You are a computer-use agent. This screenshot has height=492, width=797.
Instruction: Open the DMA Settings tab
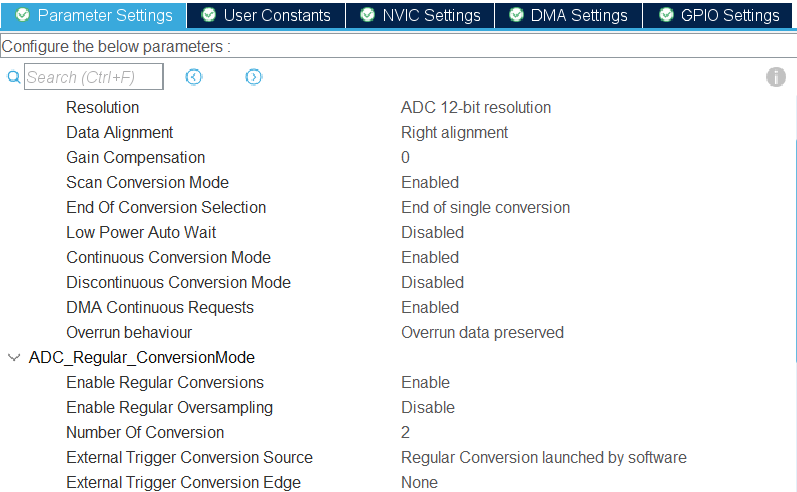tap(578, 15)
